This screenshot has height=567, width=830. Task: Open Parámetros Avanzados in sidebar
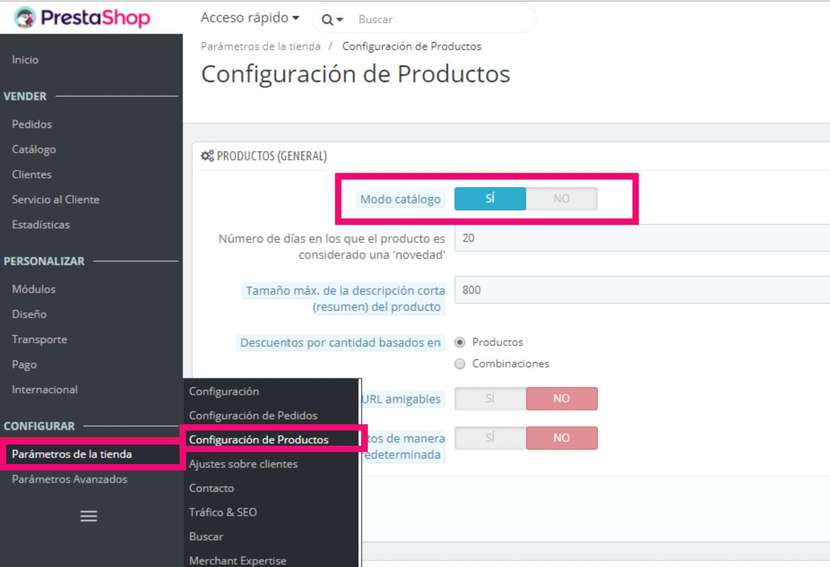(x=70, y=479)
